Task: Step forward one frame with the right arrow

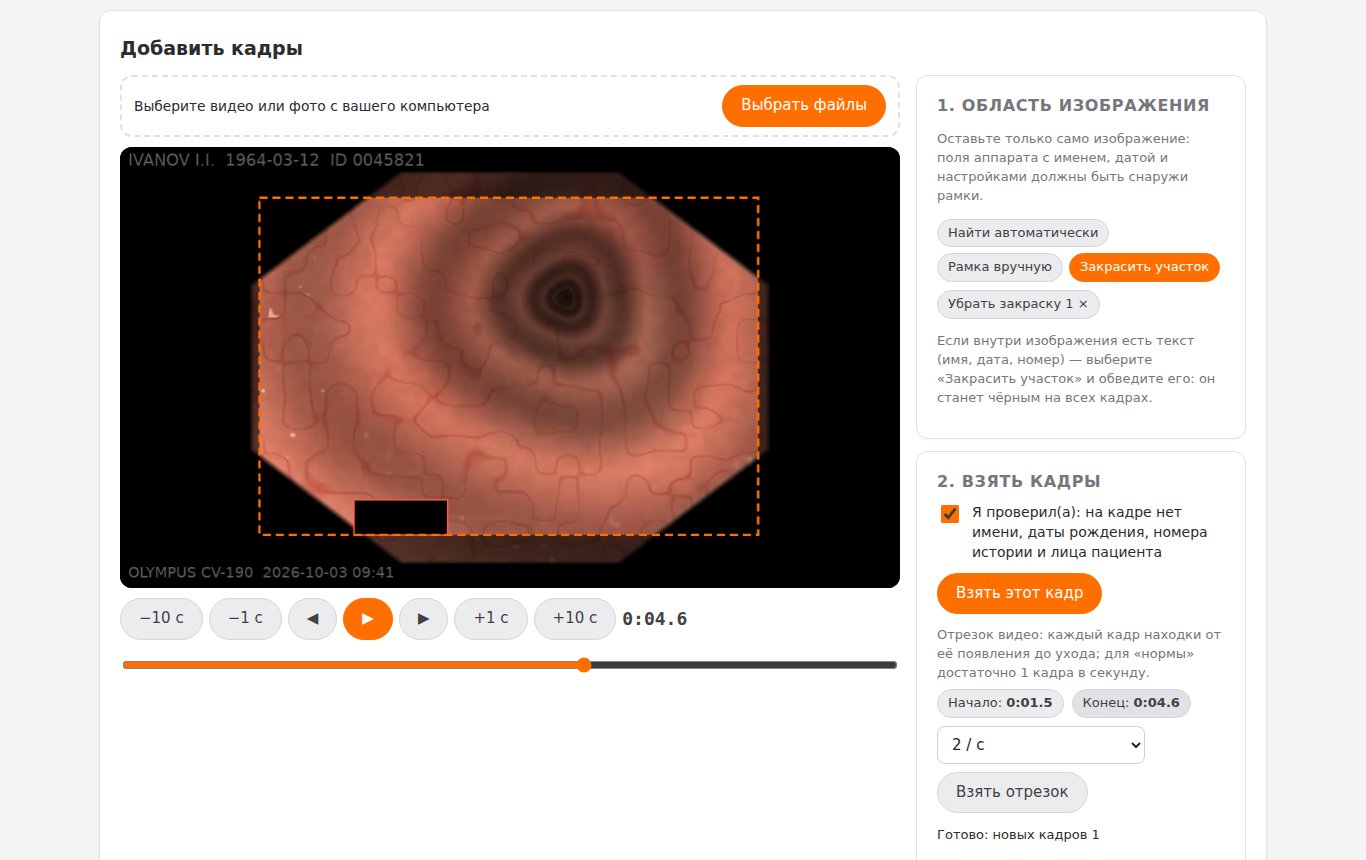Action: tap(423, 619)
